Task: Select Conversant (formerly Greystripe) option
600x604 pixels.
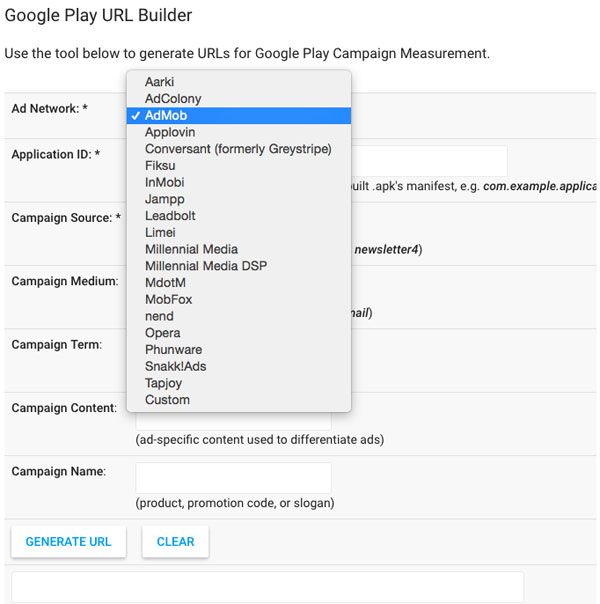Action: 237,149
